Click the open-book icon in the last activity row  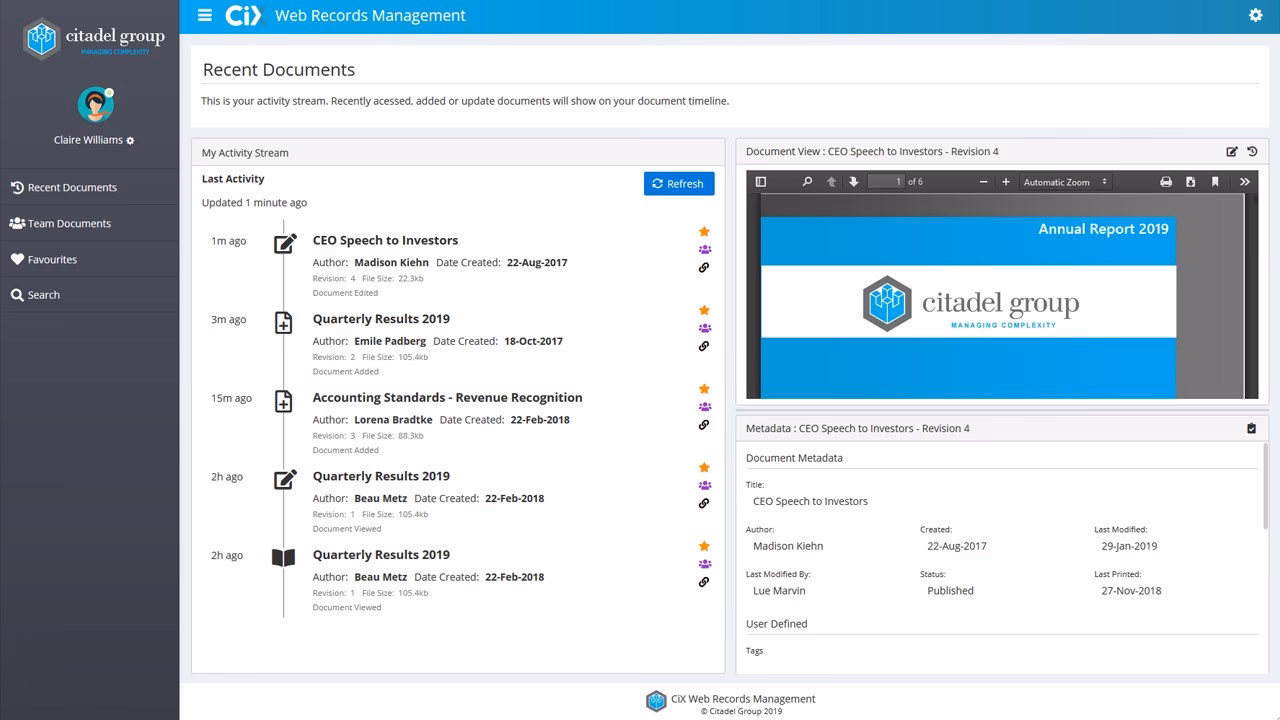pos(284,557)
